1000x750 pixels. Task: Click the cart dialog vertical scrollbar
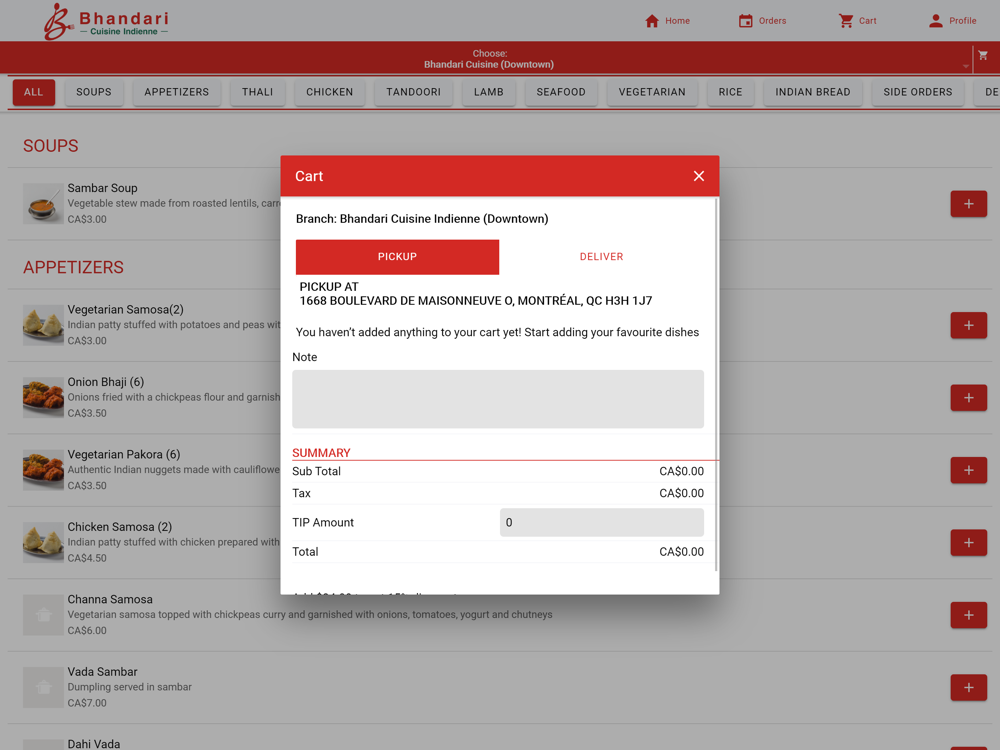[716, 385]
